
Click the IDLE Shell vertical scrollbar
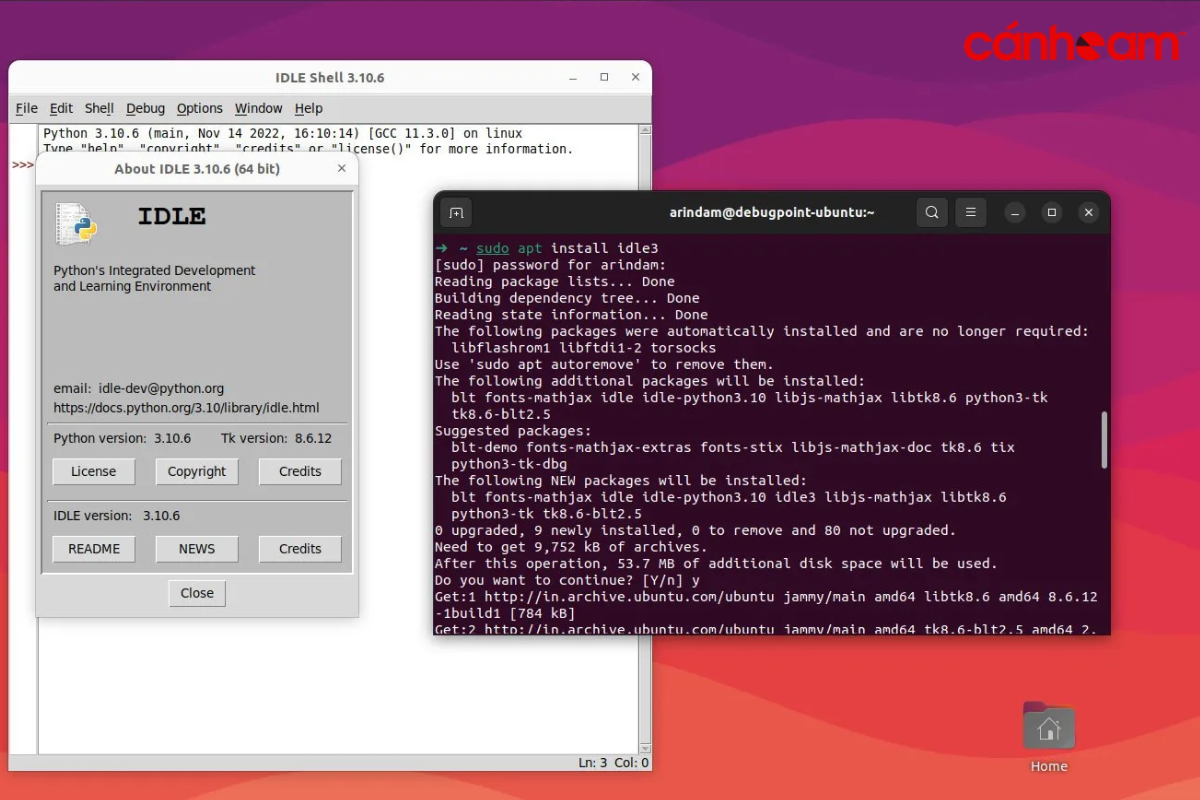point(644,439)
